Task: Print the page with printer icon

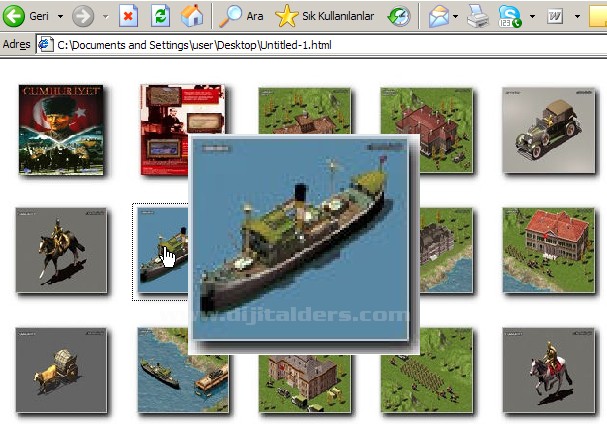Action: pyautogui.click(x=478, y=16)
